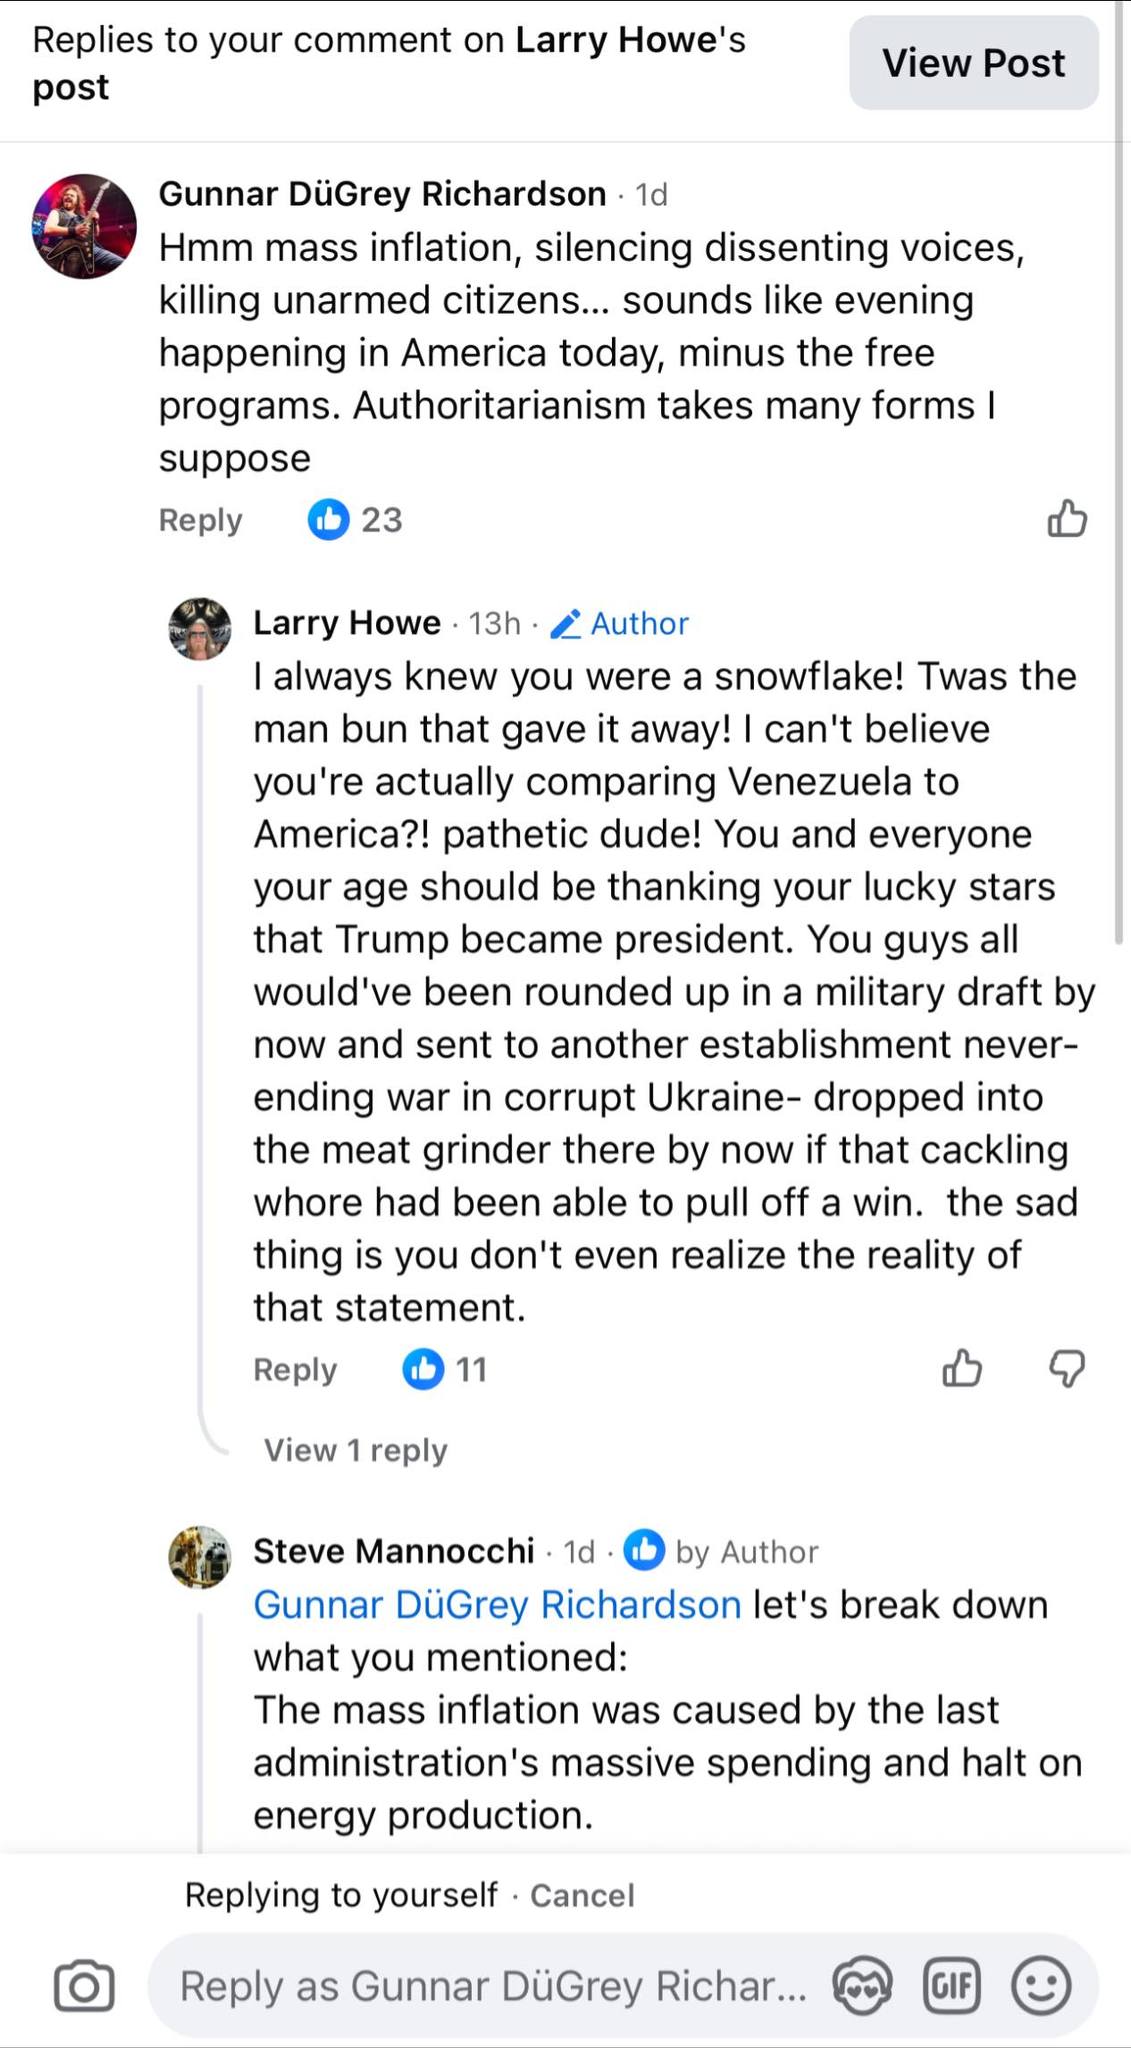The image size is (1131, 2048).
Task: Tap Gunnar's guitar profile picture
Action: [84, 226]
